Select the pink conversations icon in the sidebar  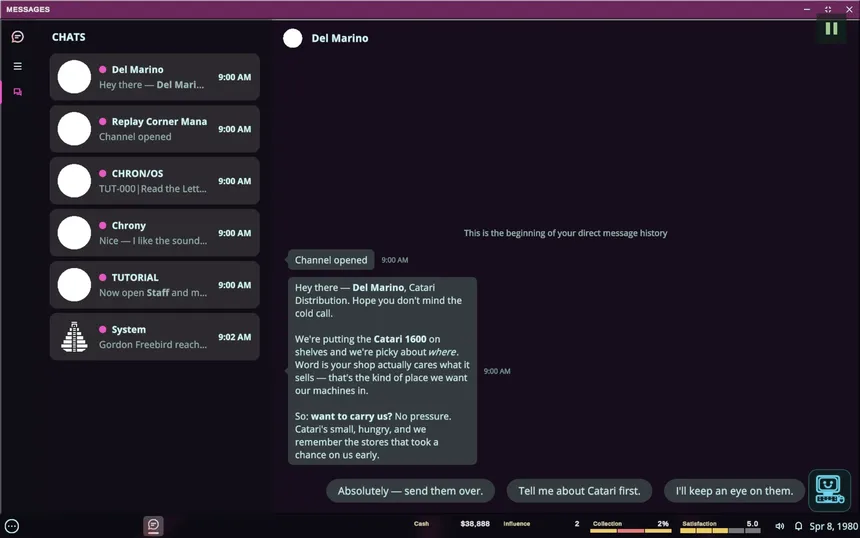(x=18, y=92)
